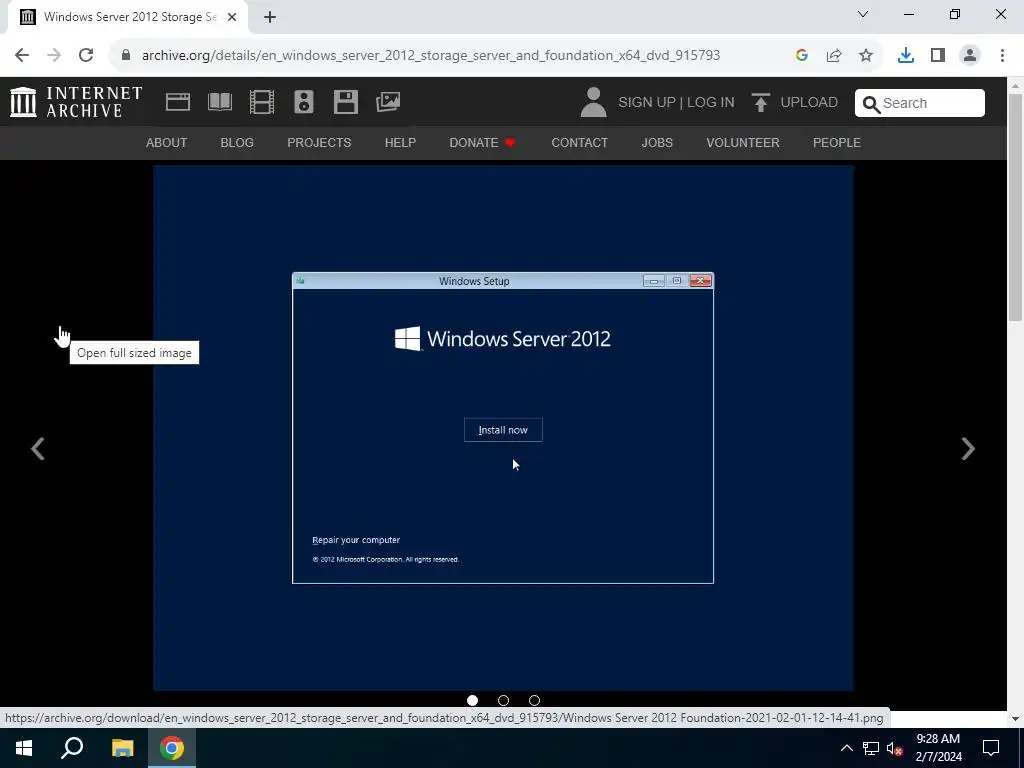Open the PROJECTS menu item
Viewport: 1024px width, 768px height.
click(x=319, y=142)
